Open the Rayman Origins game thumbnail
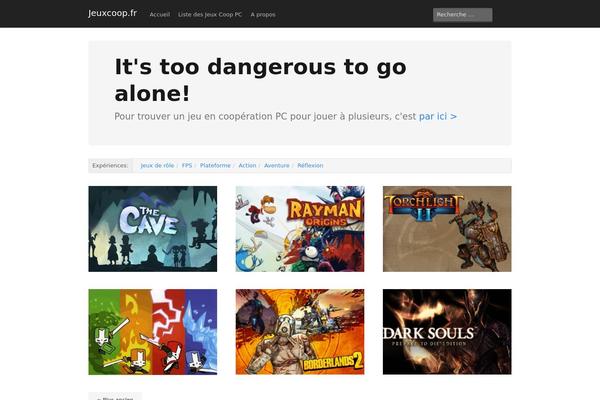The width and height of the screenshot is (600, 400). [300, 229]
